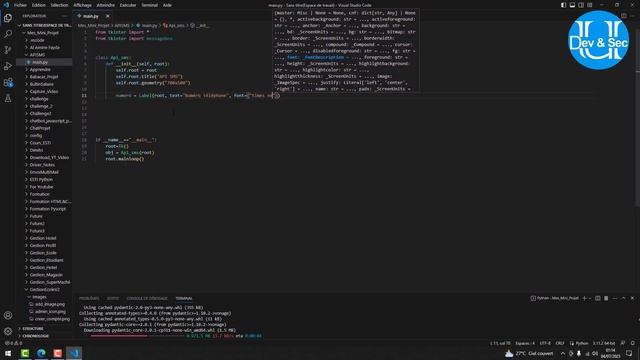Open the Run and Debug view

click(x=8, y=66)
